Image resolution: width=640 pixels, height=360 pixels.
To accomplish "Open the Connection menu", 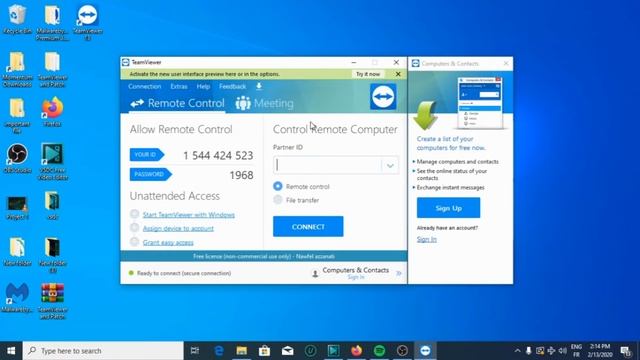I will pos(144,87).
